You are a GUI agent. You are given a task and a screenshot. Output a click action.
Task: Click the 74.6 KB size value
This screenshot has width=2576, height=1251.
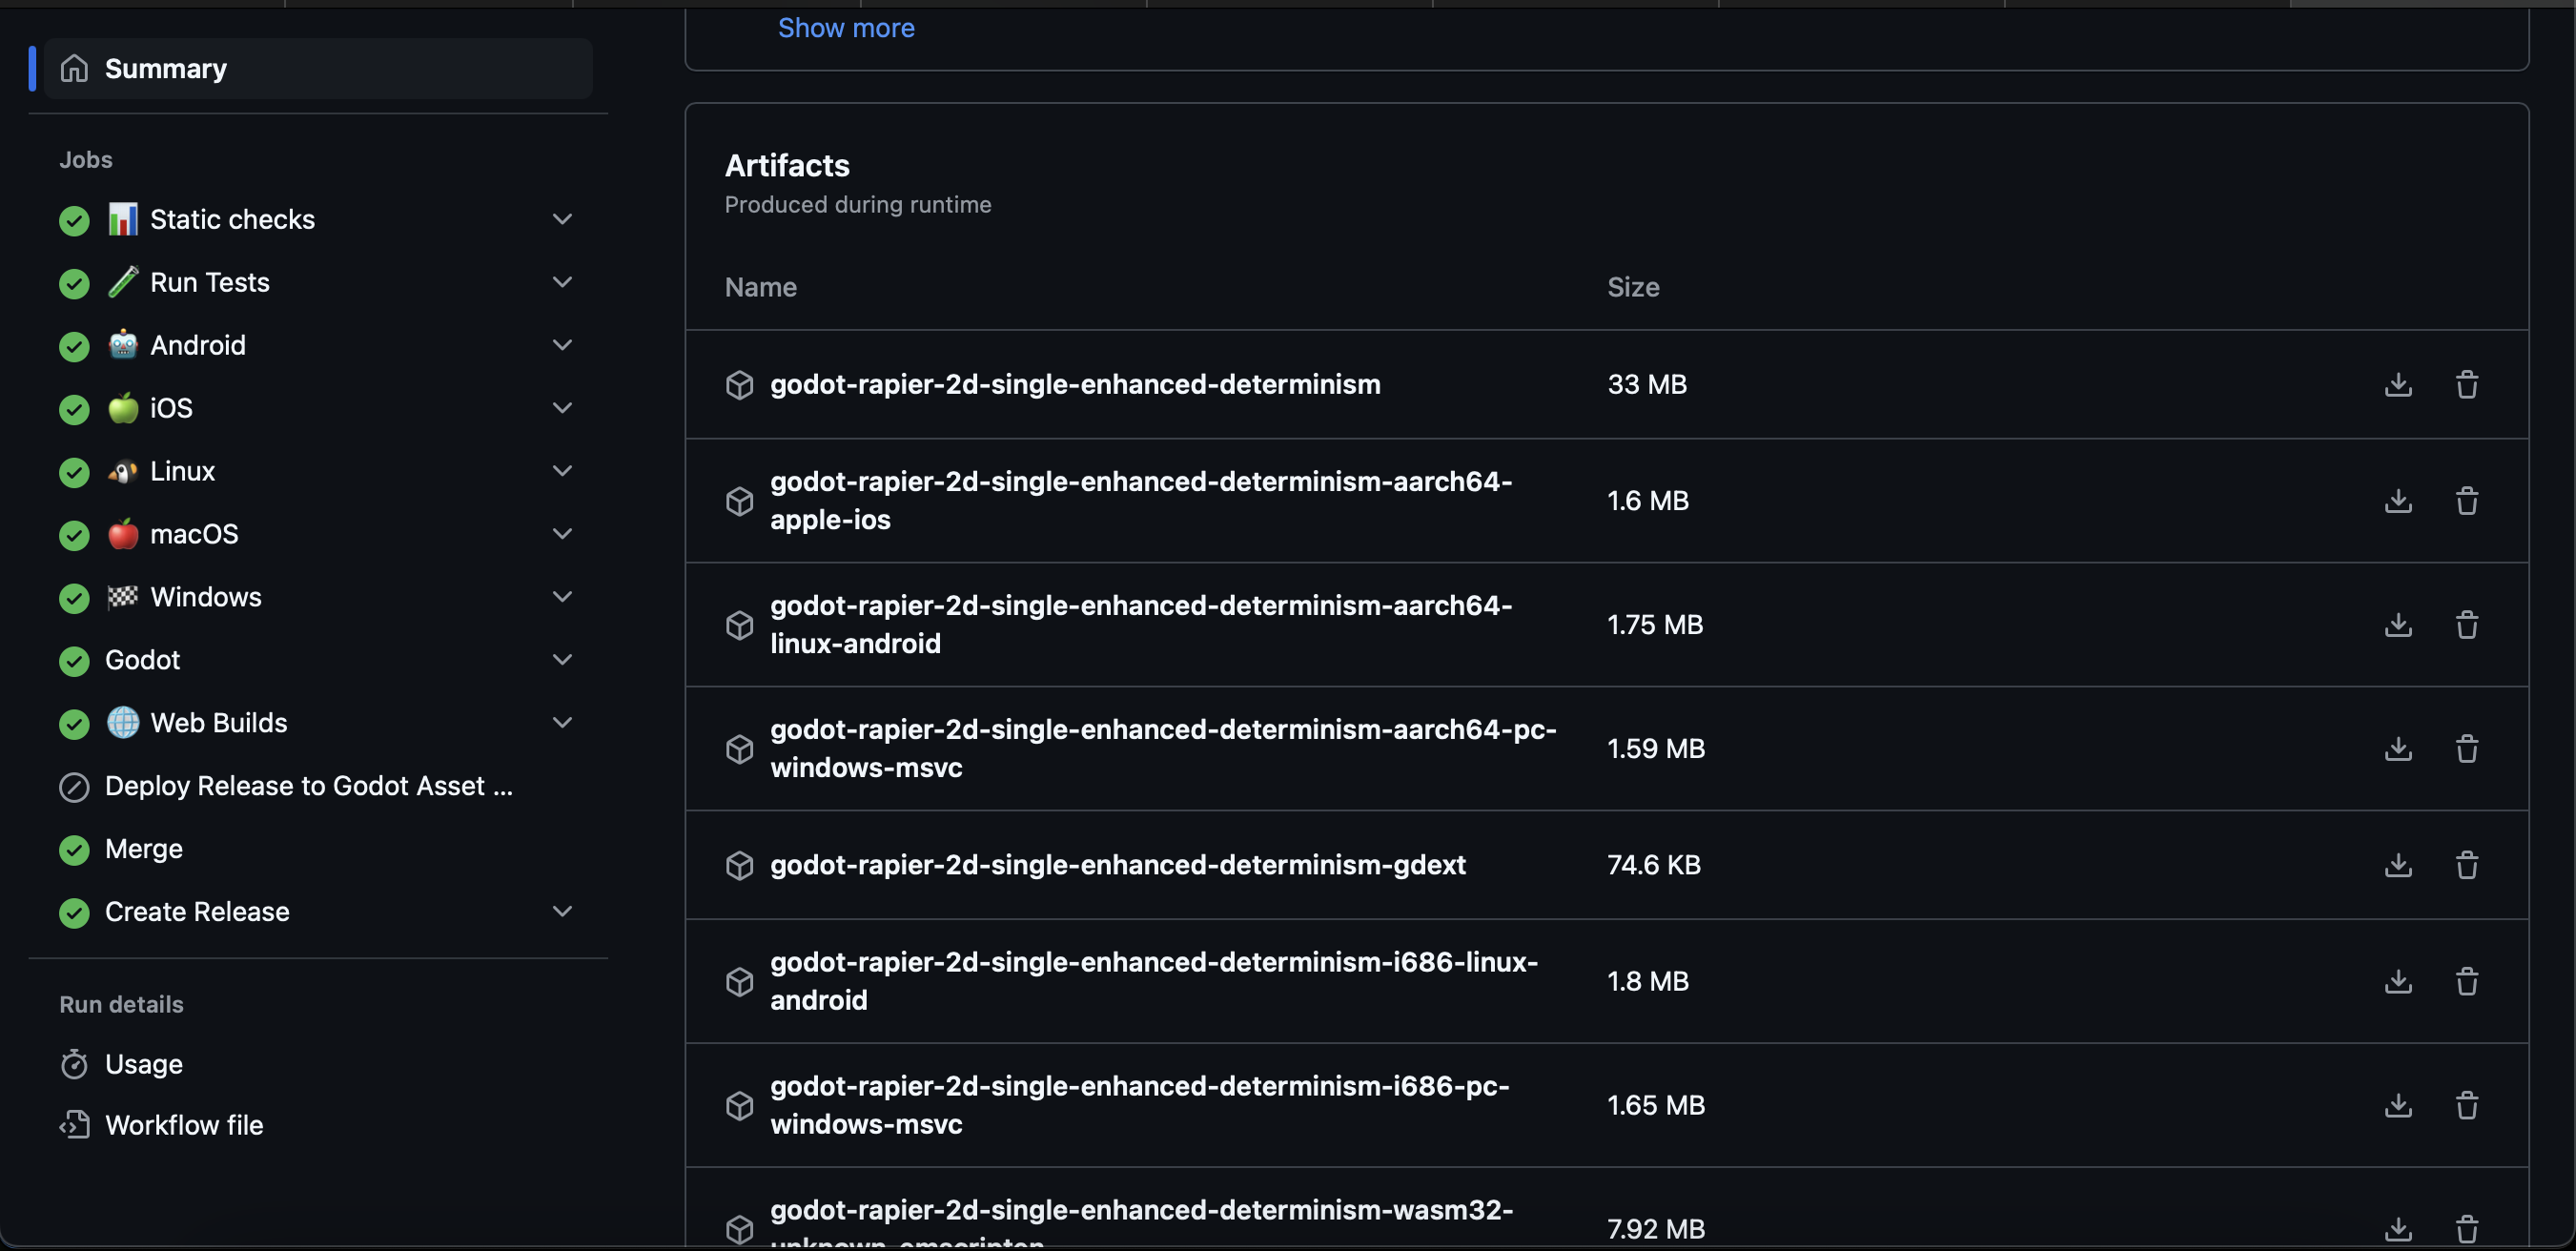click(x=1654, y=864)
